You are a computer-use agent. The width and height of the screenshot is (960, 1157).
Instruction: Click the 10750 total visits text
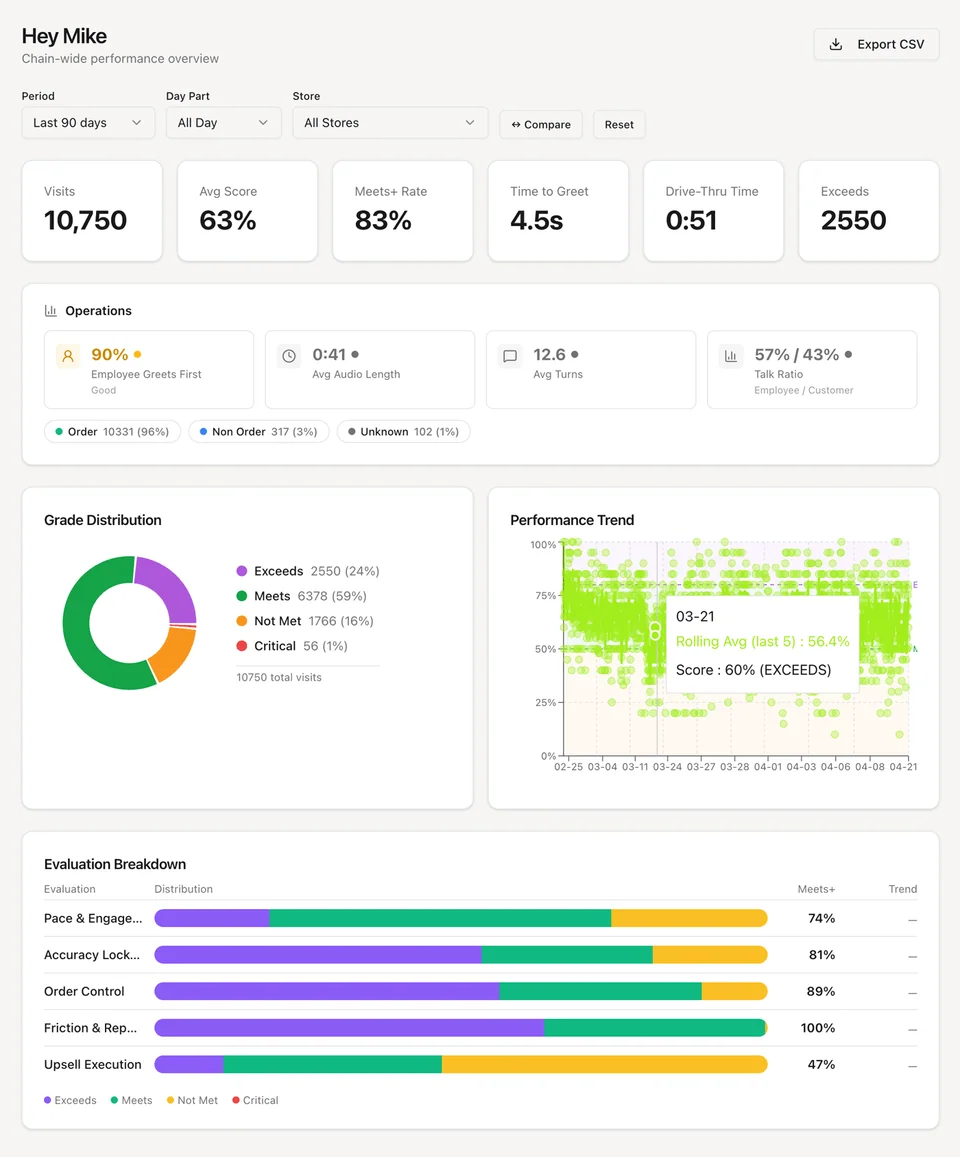tap(279, 677)
